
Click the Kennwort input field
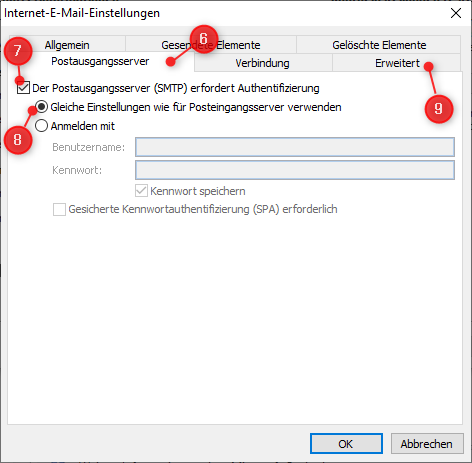295,170
